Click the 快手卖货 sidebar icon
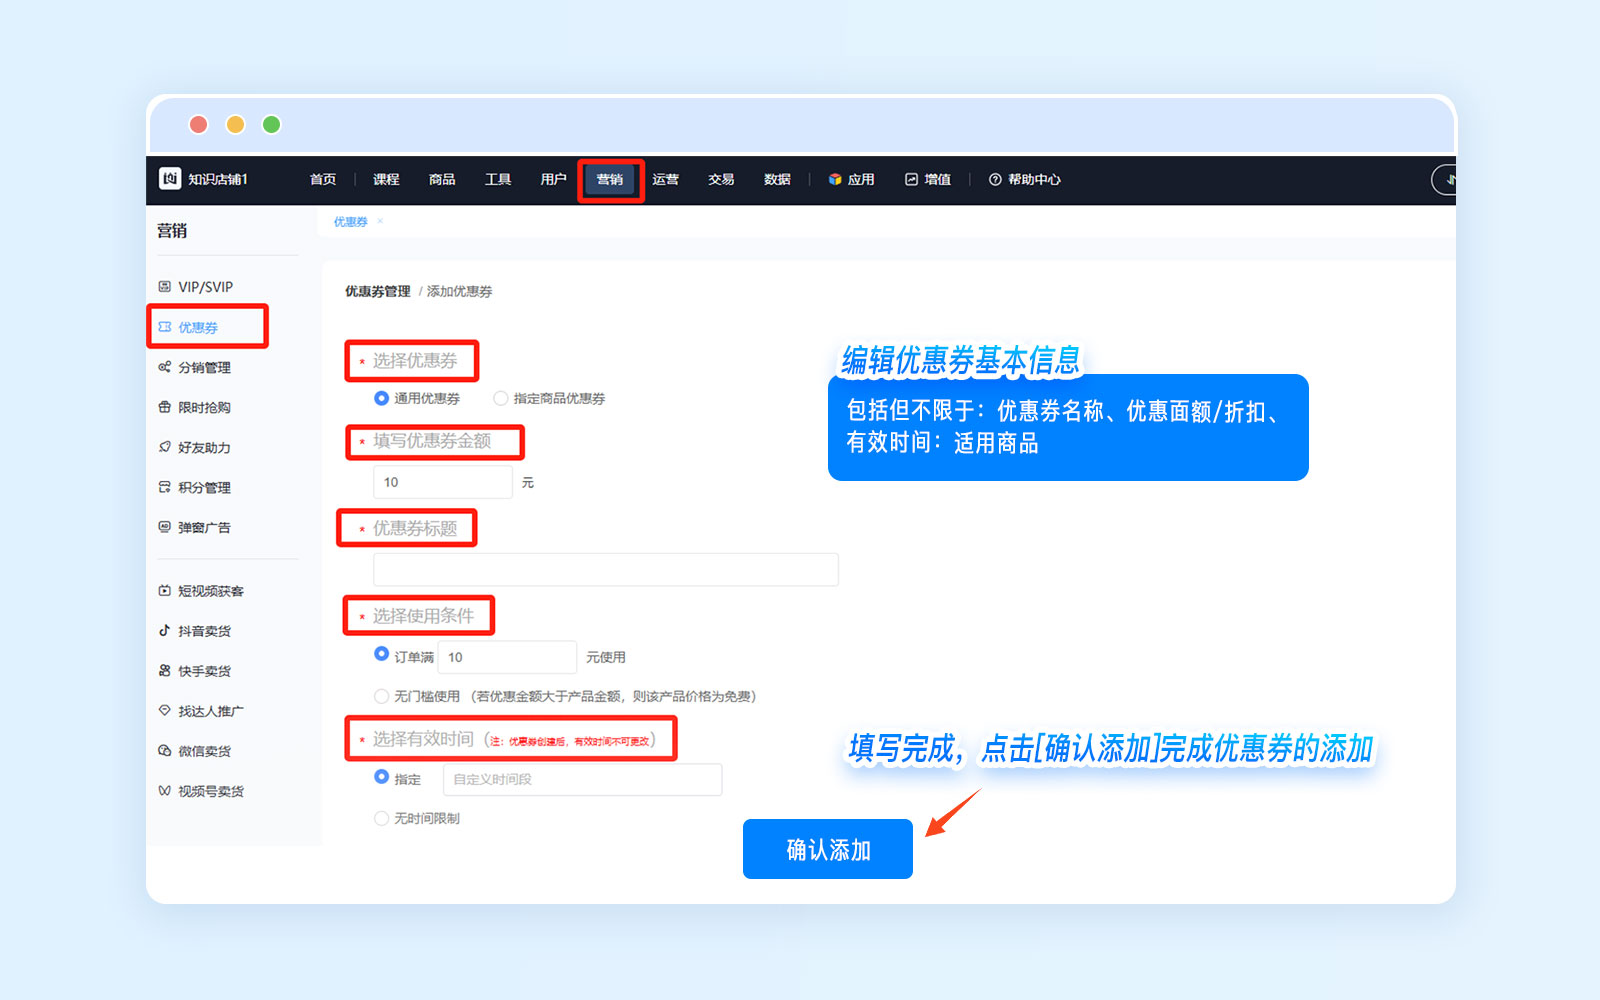1600x1000 pixels. 165,671
